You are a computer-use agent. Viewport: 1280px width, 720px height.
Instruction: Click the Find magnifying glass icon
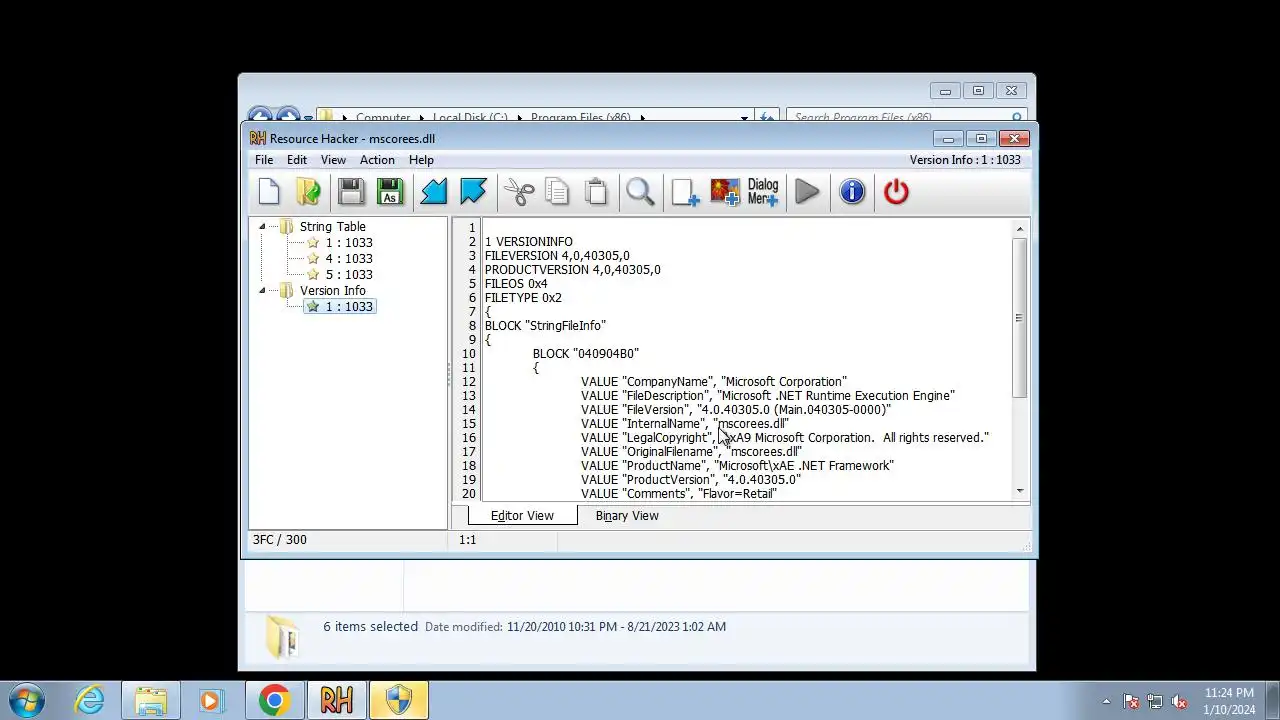(x=640, y=192)
